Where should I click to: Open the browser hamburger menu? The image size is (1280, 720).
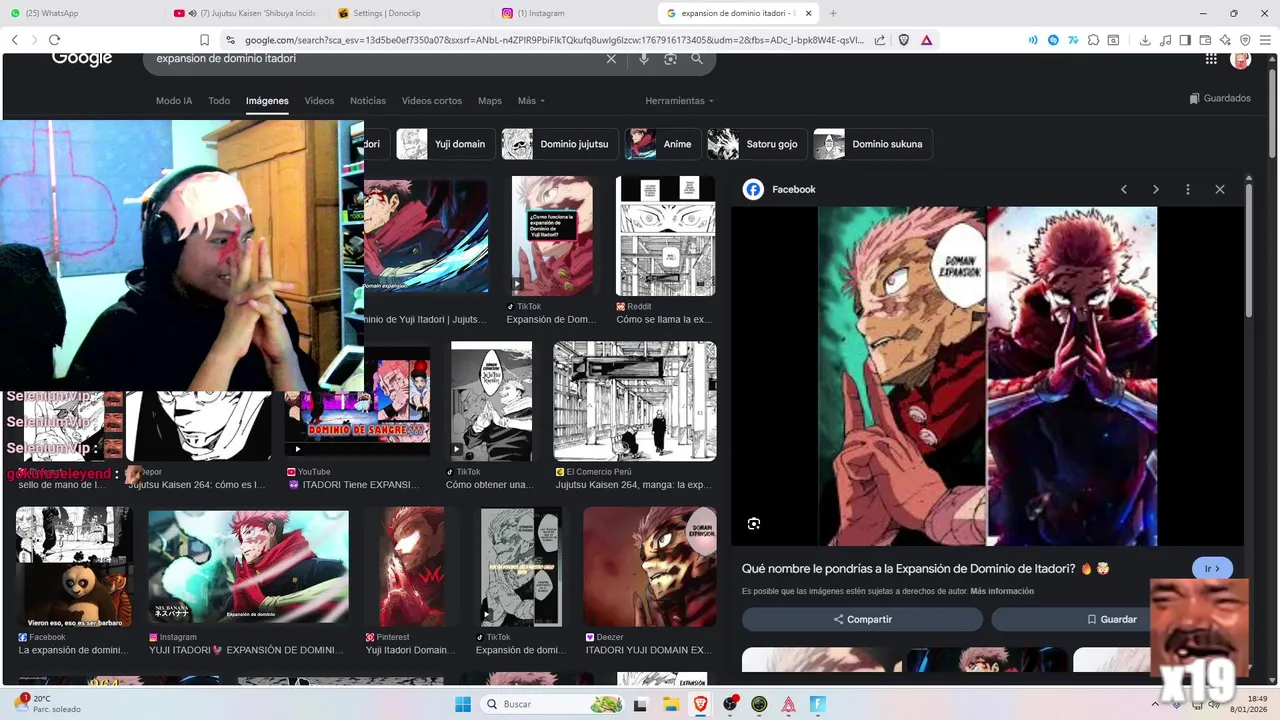(1265, 40)
